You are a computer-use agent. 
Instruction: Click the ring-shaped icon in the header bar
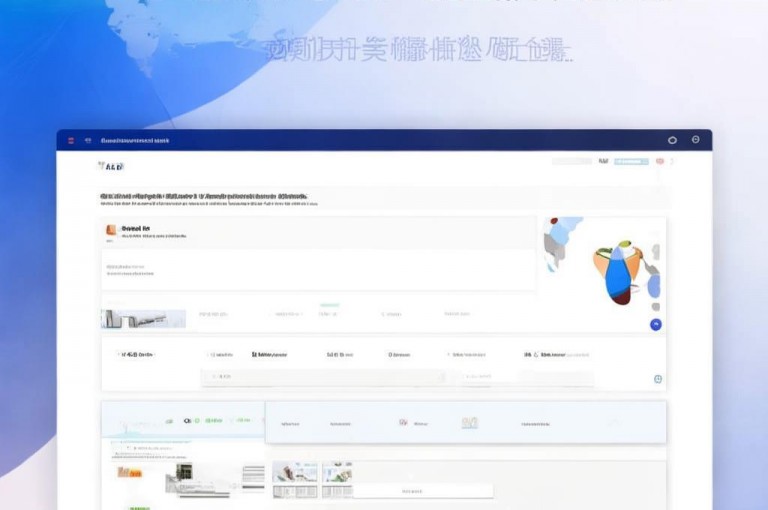(672, 140)
